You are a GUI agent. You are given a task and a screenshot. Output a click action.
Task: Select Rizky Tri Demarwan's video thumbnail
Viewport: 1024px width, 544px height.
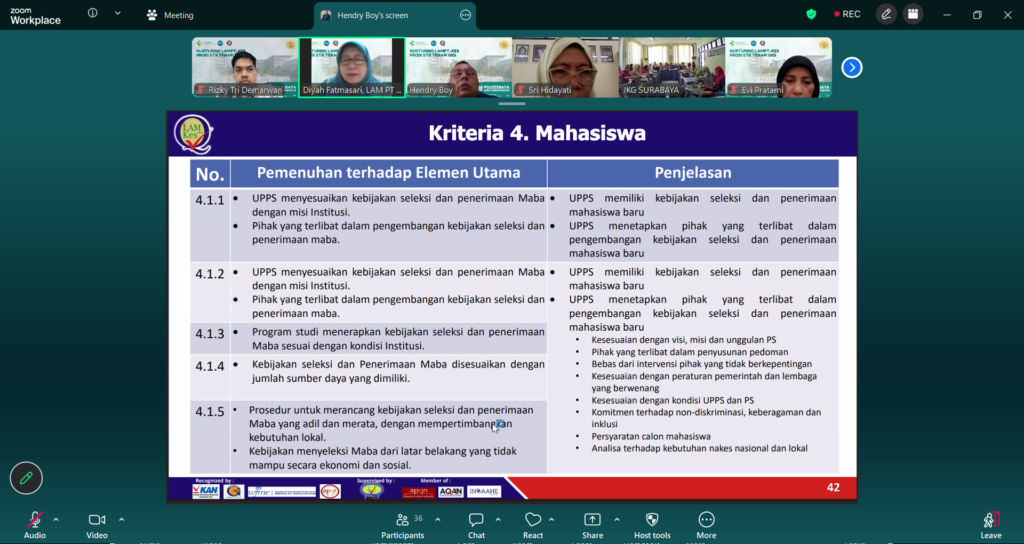coord(245,67)
